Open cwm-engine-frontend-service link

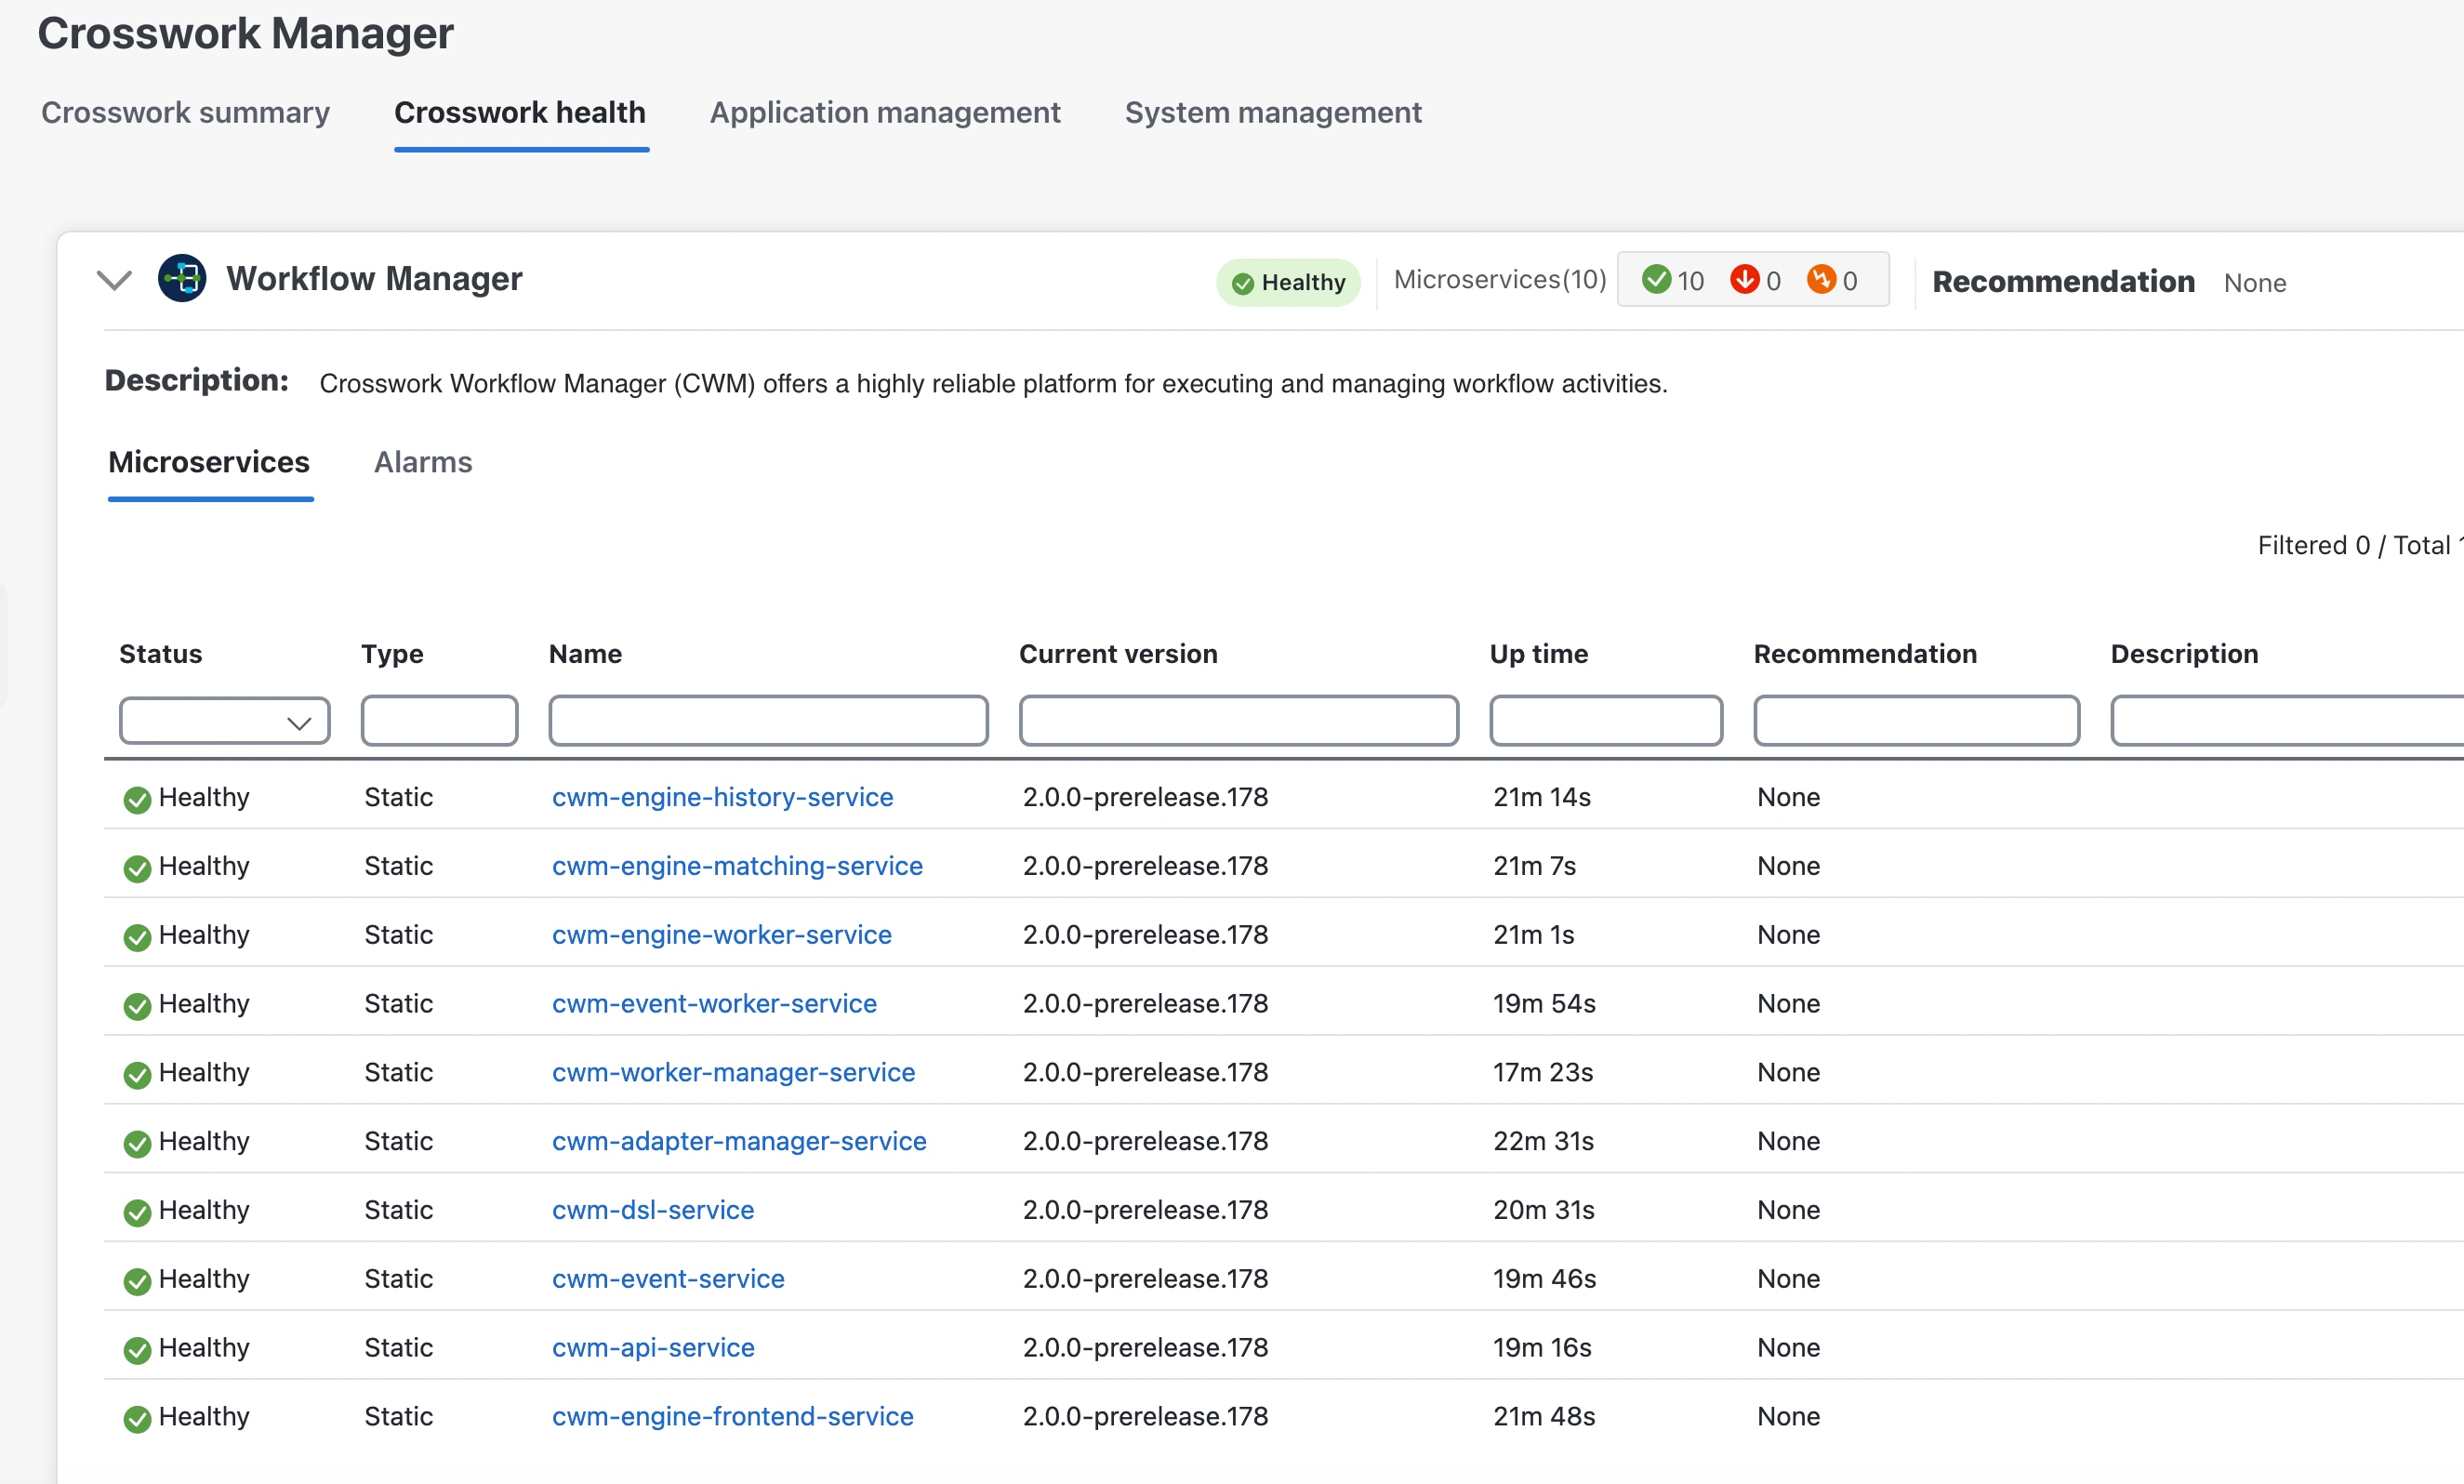tap(732, 1416)
